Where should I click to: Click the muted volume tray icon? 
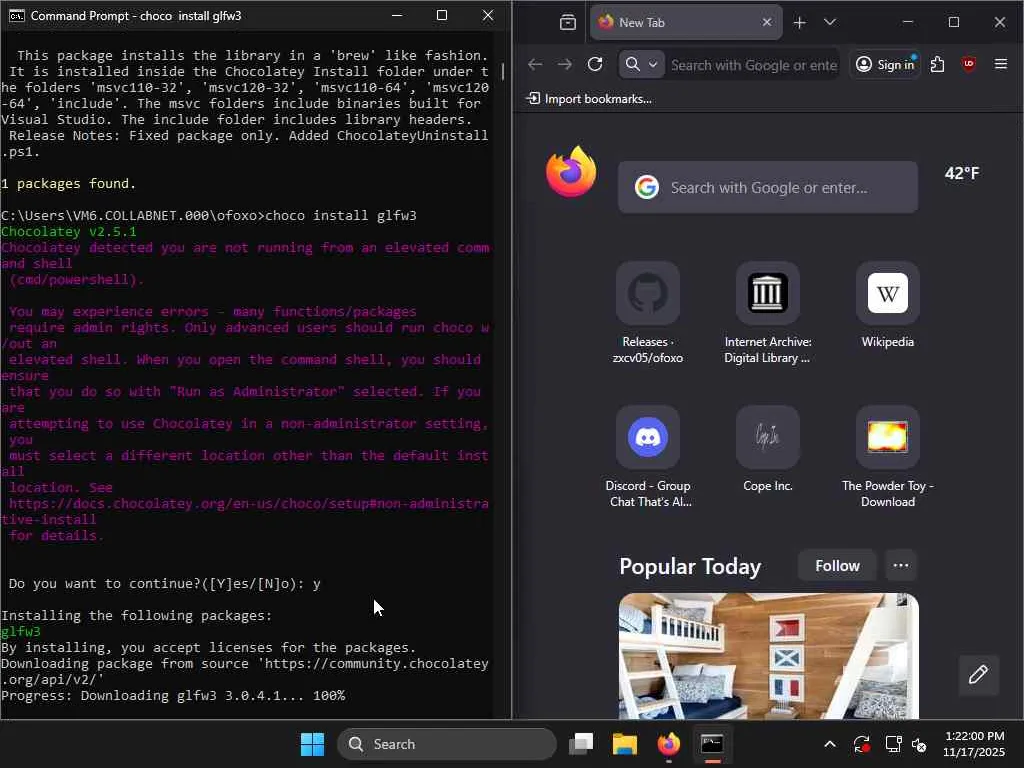pos(920,744)
